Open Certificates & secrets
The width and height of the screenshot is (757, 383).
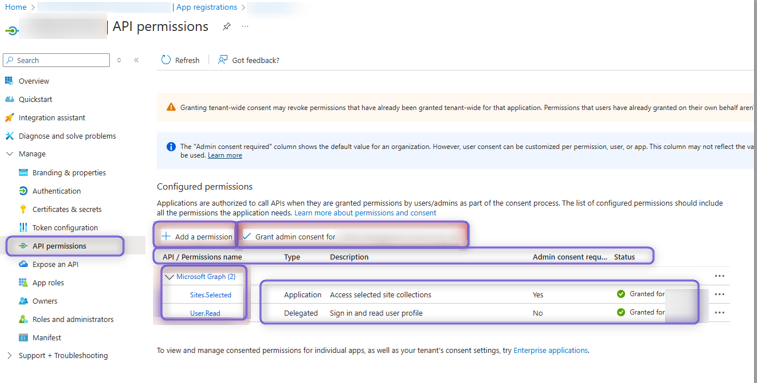(67, 210)
